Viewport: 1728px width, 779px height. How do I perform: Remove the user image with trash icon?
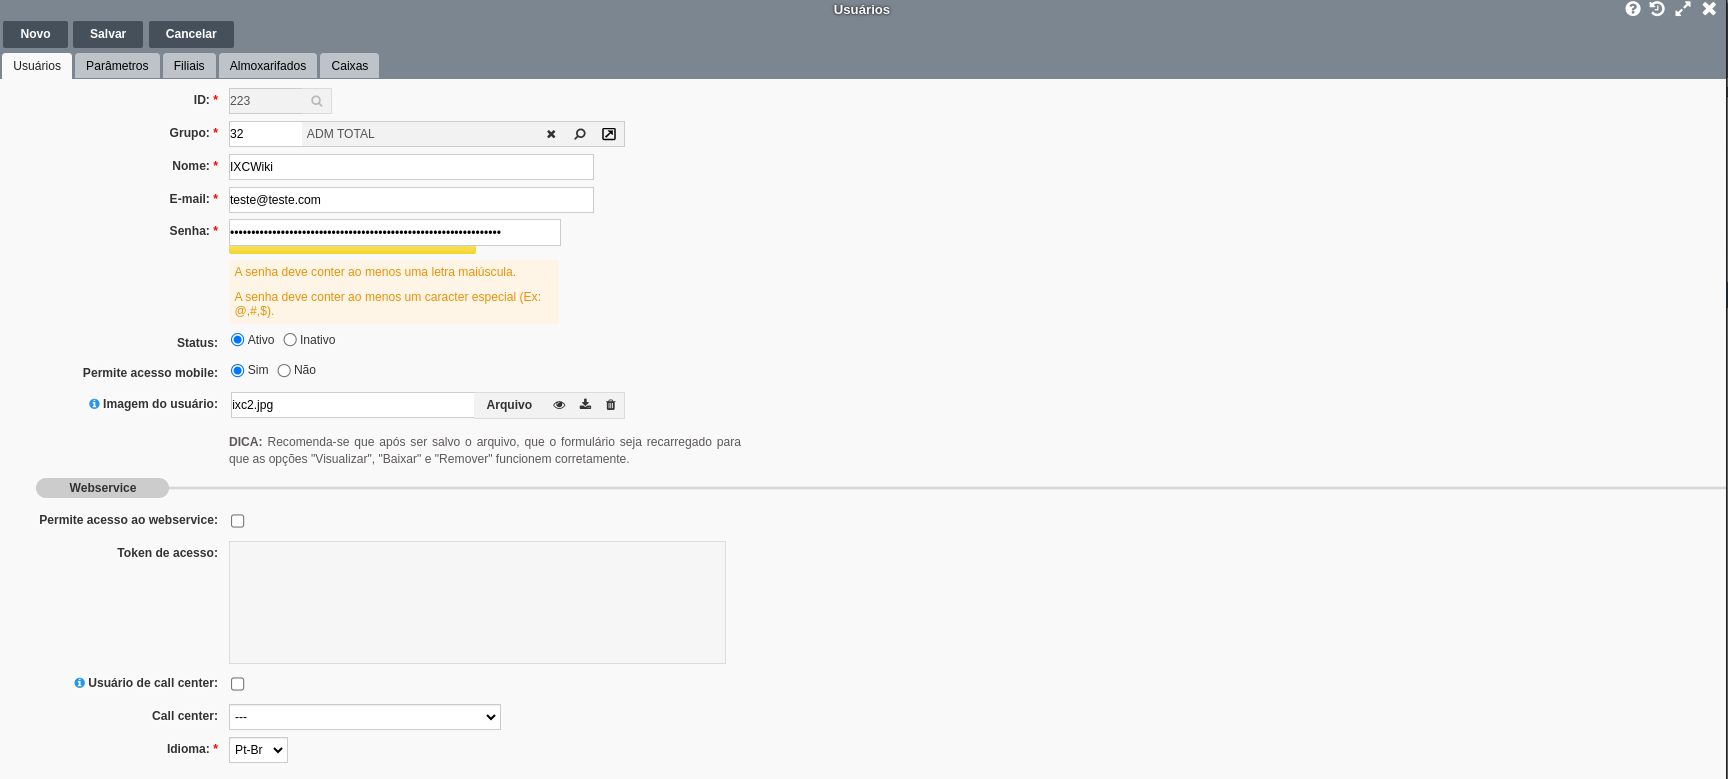click(x=611, y=405)
